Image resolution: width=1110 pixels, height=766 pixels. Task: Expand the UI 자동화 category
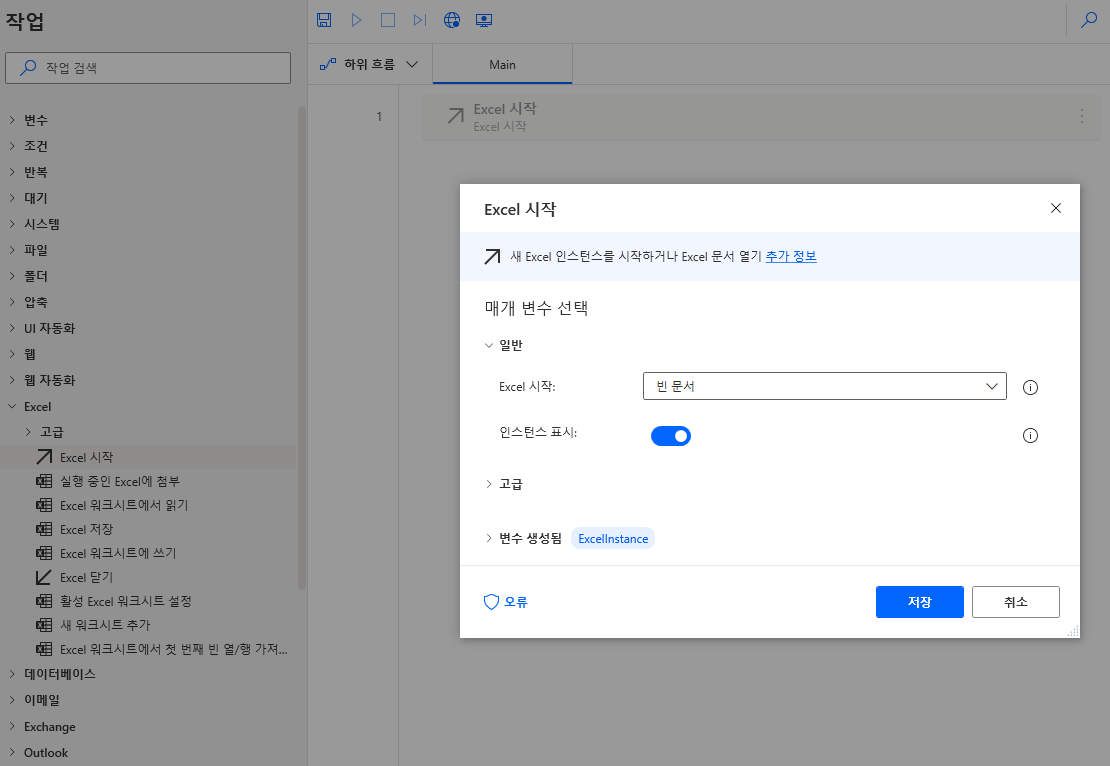coord(12,328)
